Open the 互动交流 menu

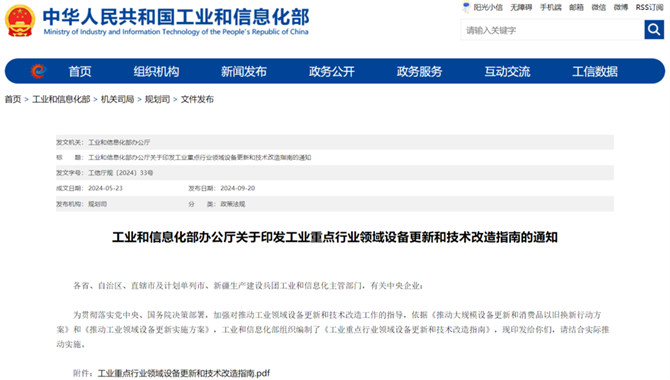(507, 71)
